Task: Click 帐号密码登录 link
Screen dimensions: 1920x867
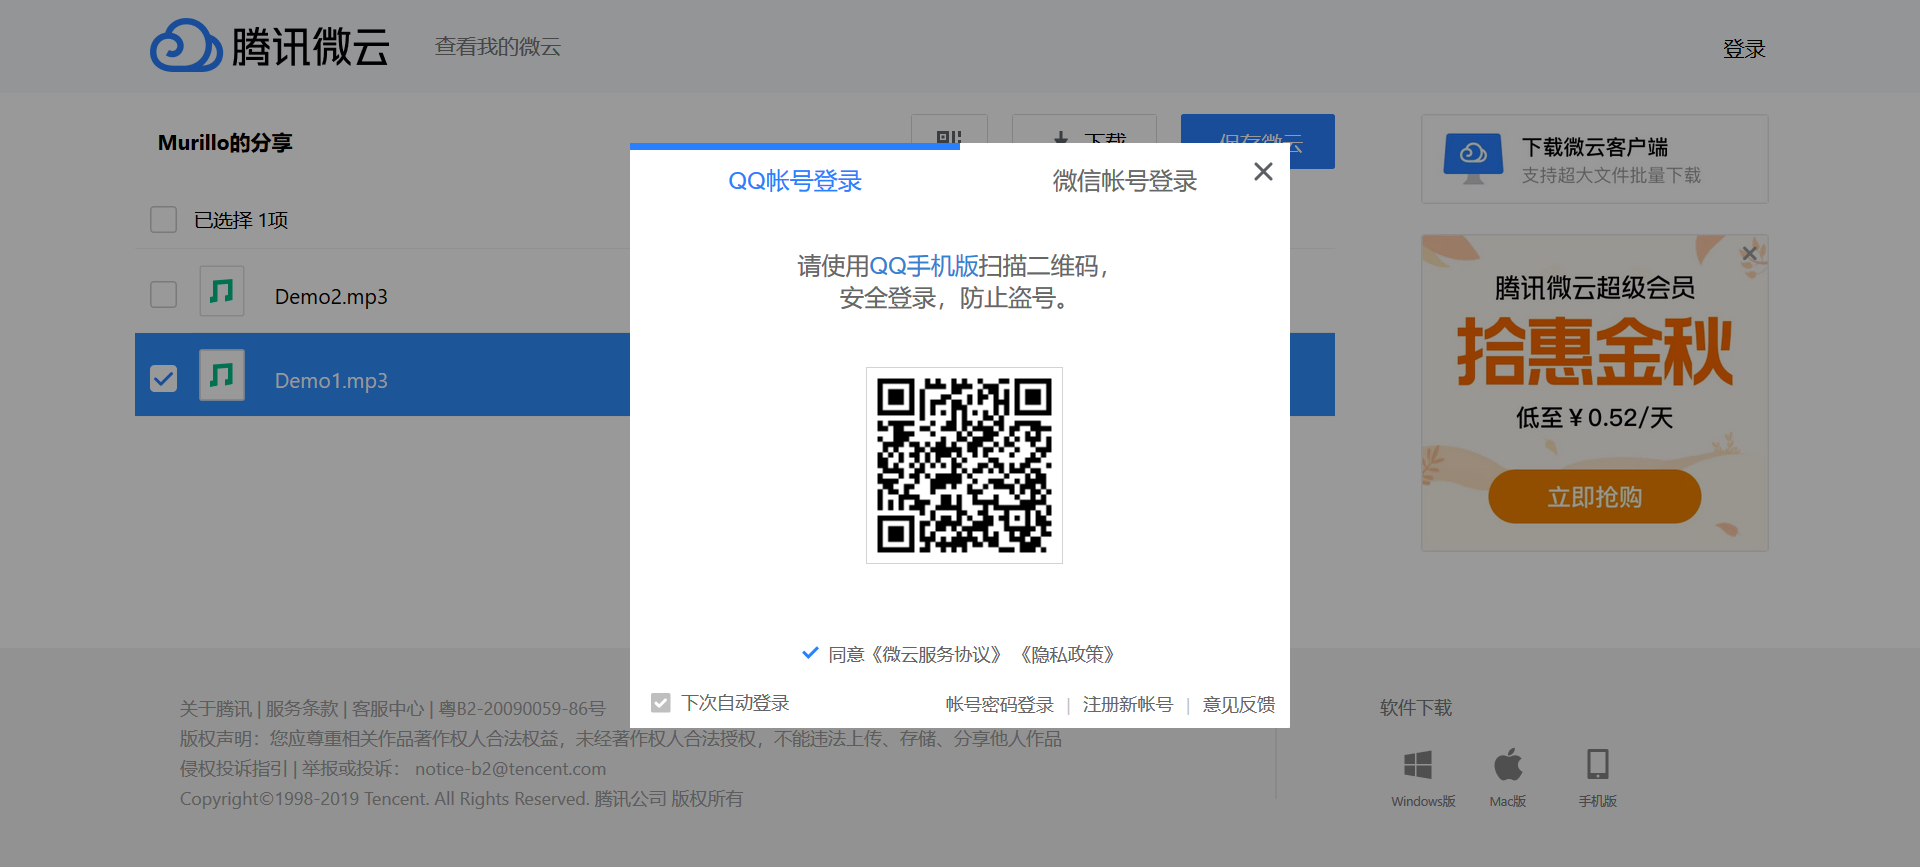Action: tap(1000, 704)
